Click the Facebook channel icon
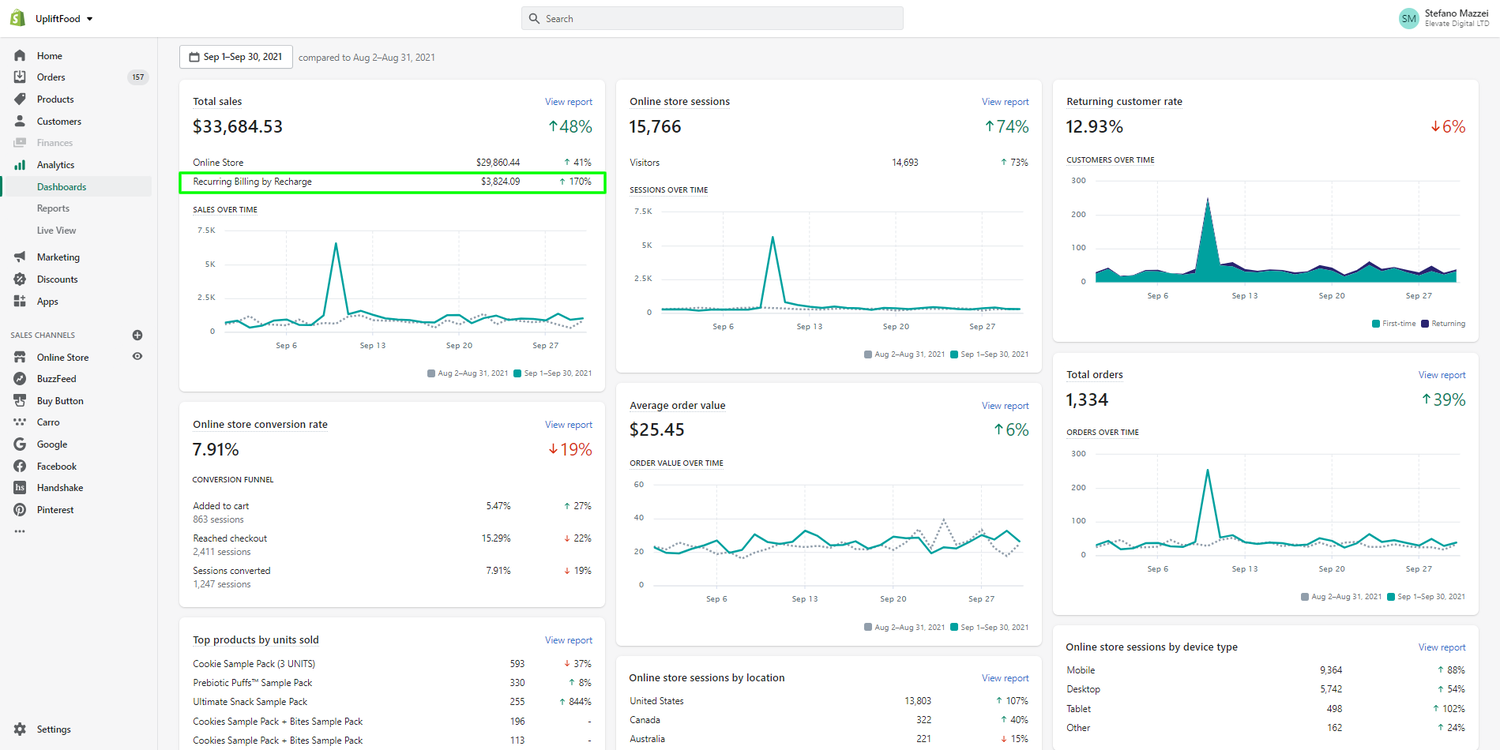The image size is (1500, 750). [x=20, y=466]
